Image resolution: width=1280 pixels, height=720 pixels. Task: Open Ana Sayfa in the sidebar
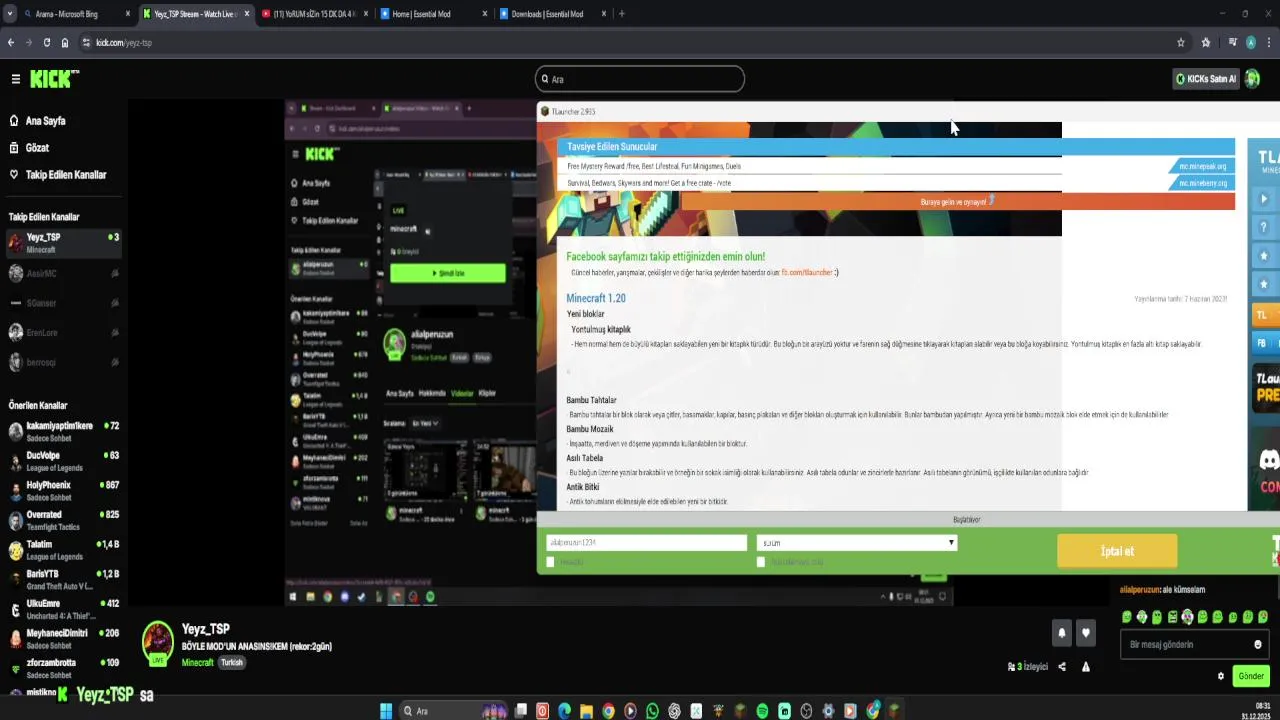[45, 121]
